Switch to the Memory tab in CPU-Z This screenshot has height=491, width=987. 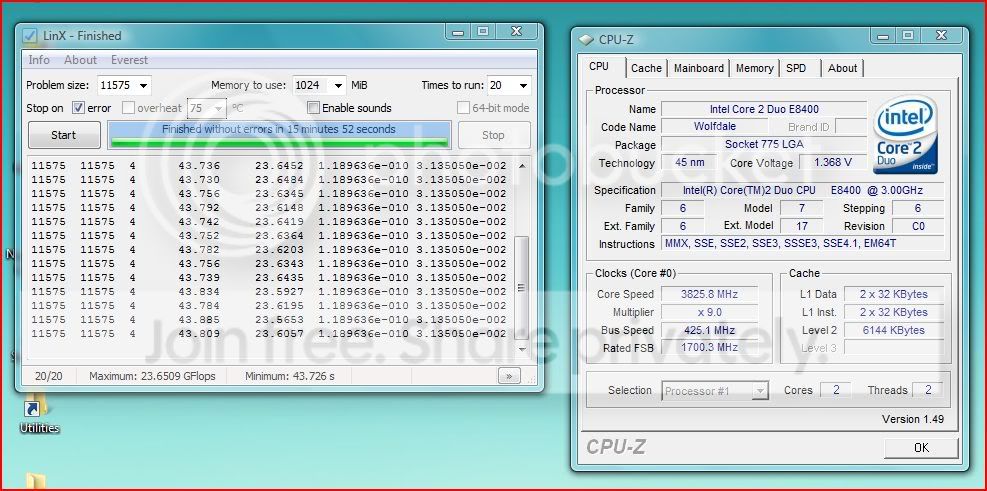click(755, 68)
